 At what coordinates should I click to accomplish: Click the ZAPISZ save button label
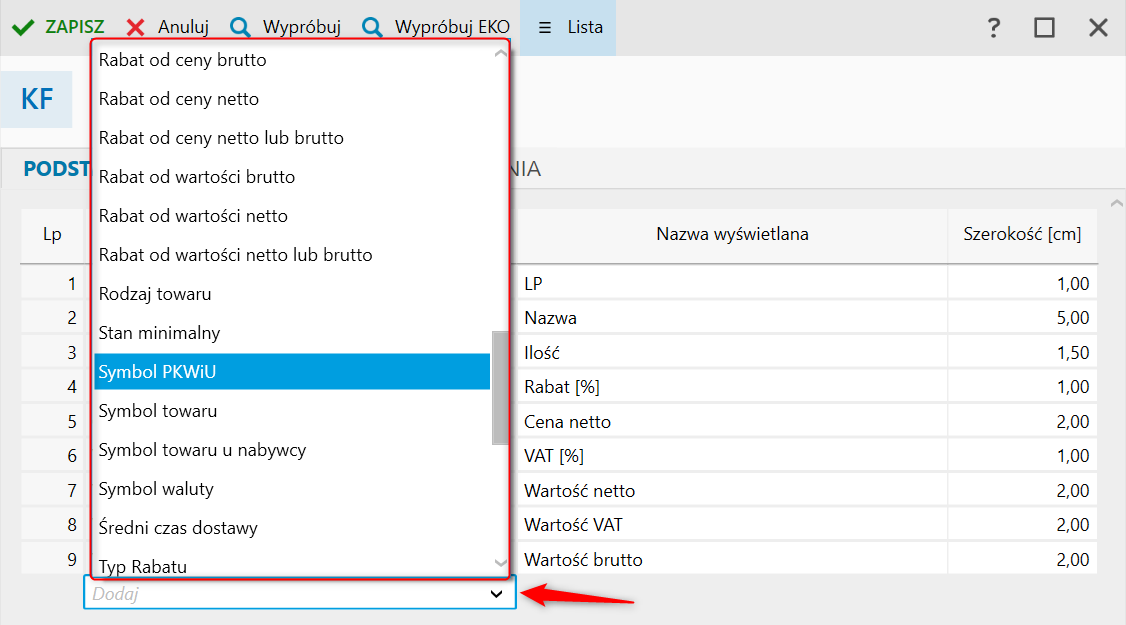pyautogui.click(x=75, y=27)
